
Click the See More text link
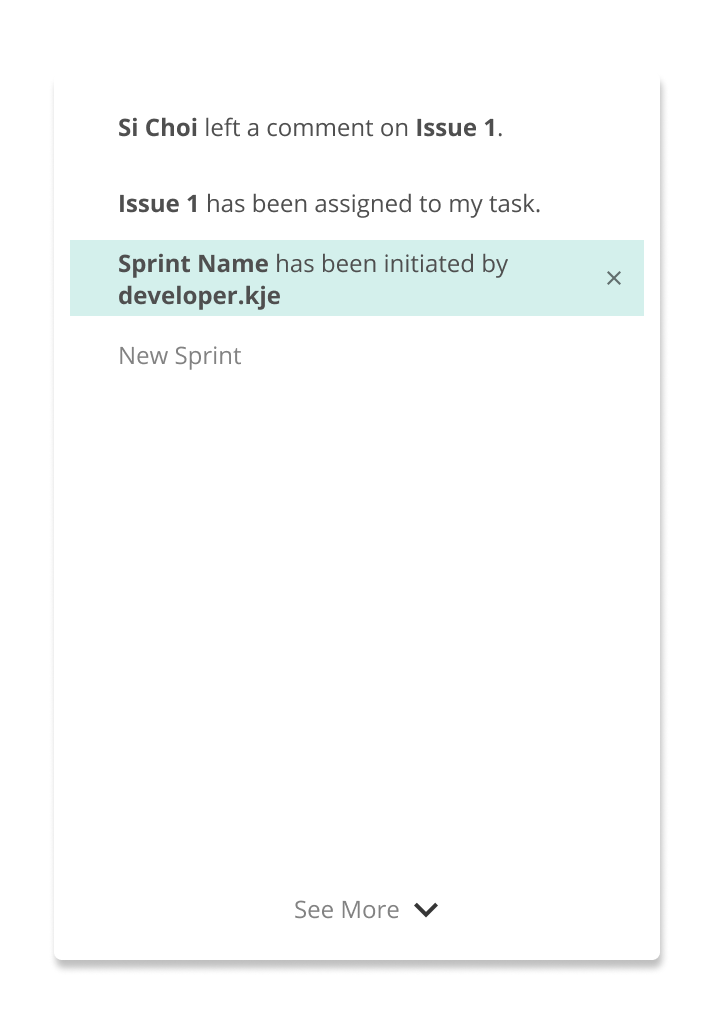346,909
